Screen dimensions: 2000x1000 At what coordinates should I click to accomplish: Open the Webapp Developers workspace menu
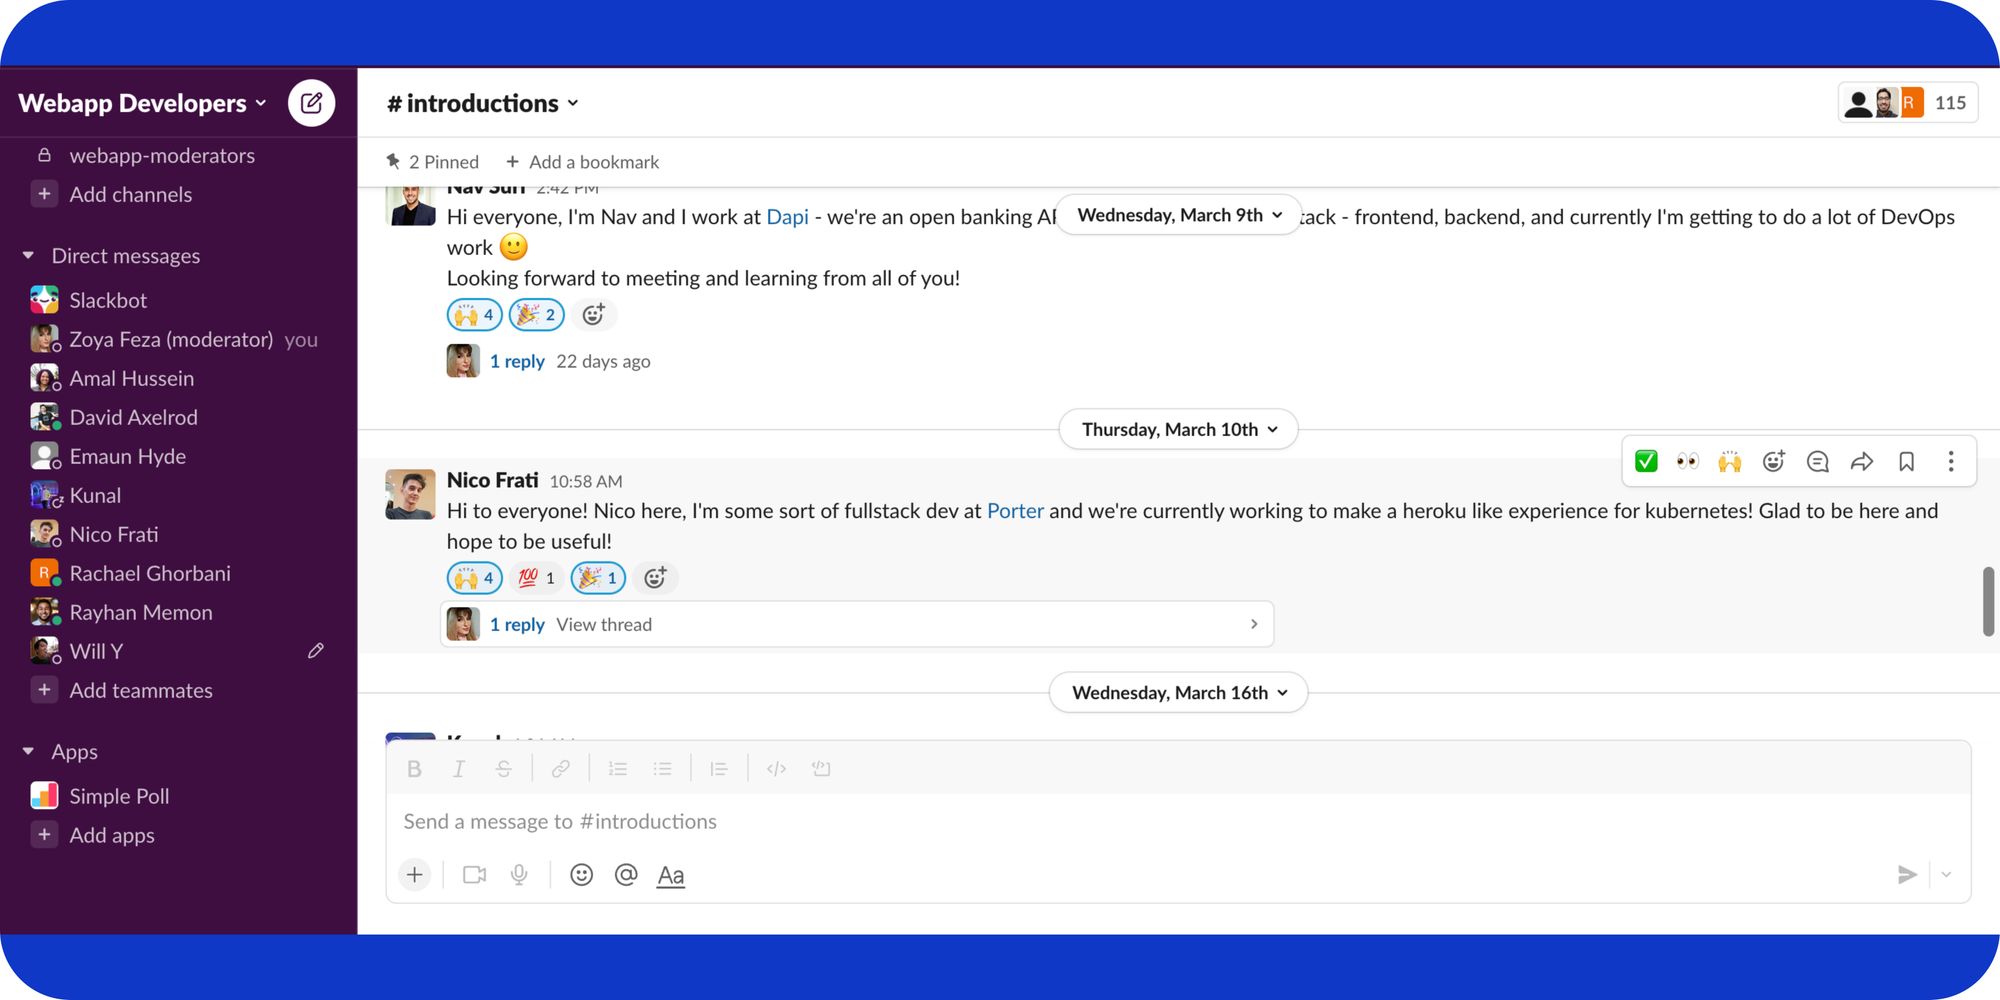click(143, 103)
